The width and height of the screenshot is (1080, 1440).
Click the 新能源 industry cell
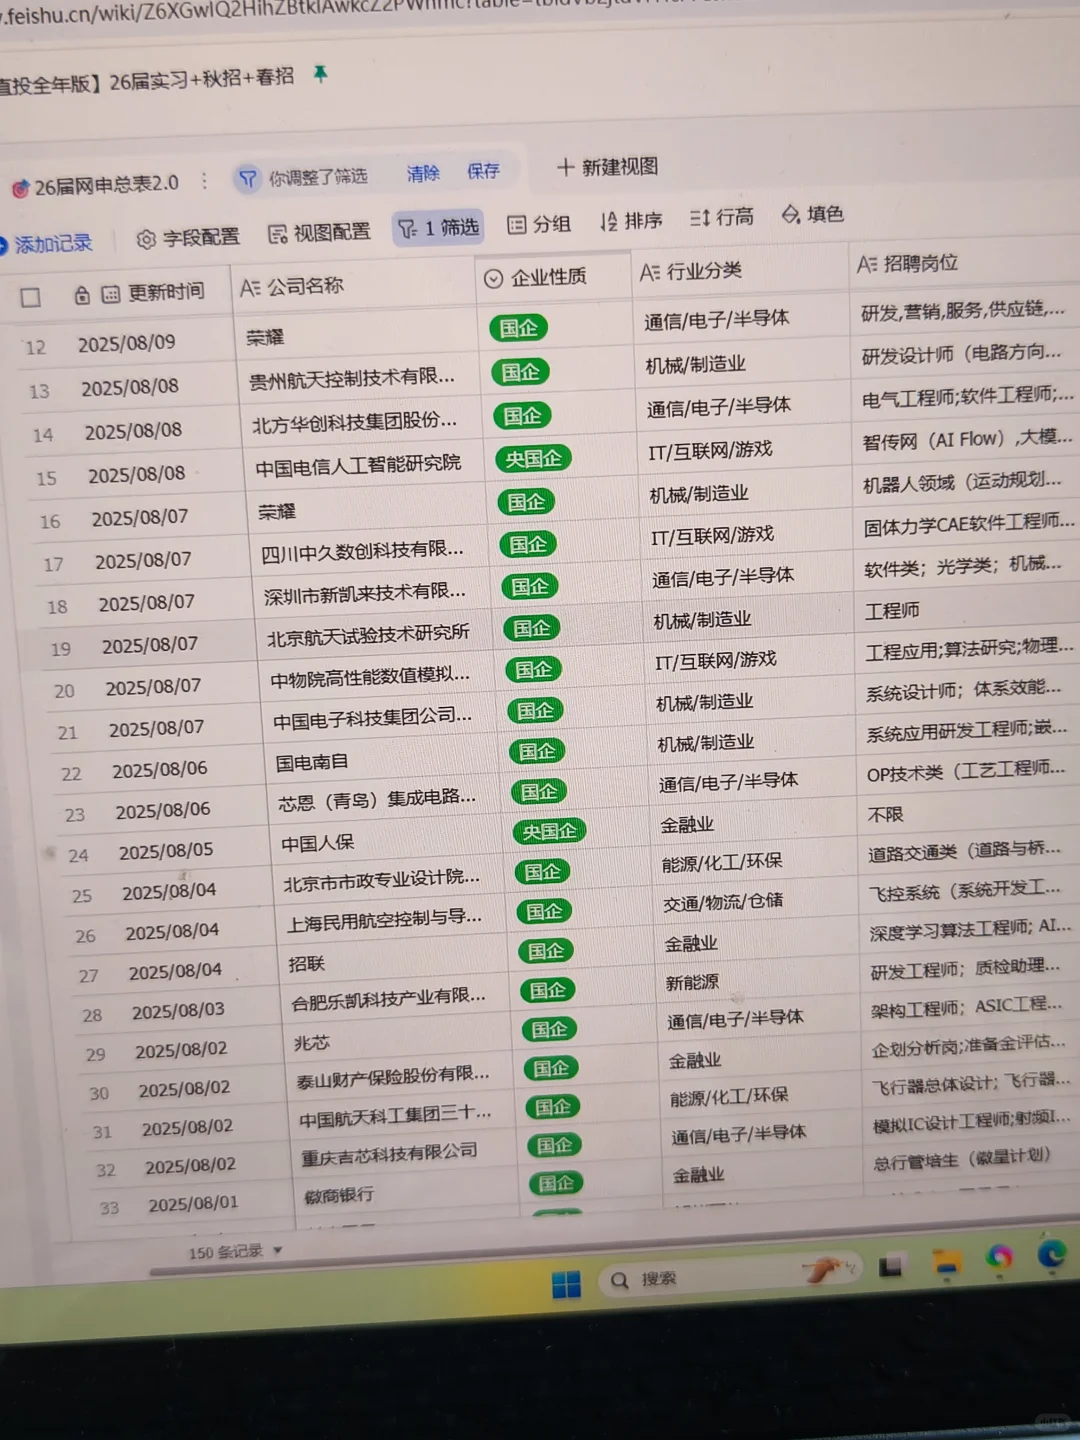pyautogui.click(x=692, y=983)
